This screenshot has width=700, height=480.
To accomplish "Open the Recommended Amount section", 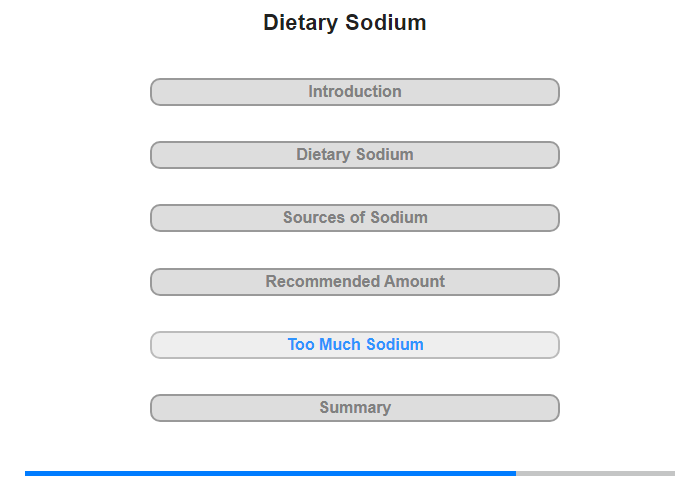I will 355,282.
